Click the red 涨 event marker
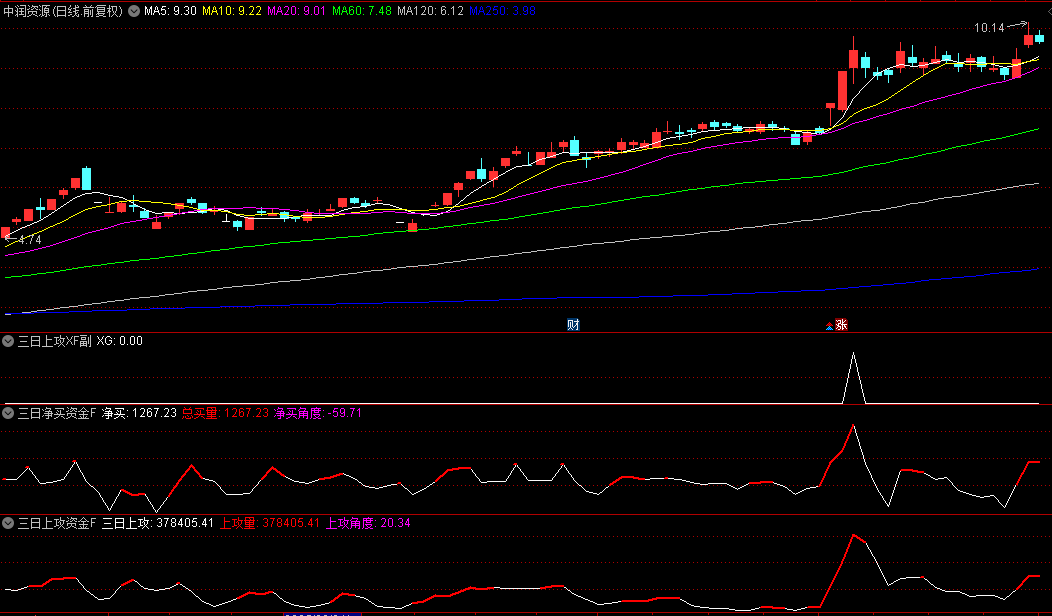The width and height of the screenshot is (1052, 616). click(x=841, y=324)
